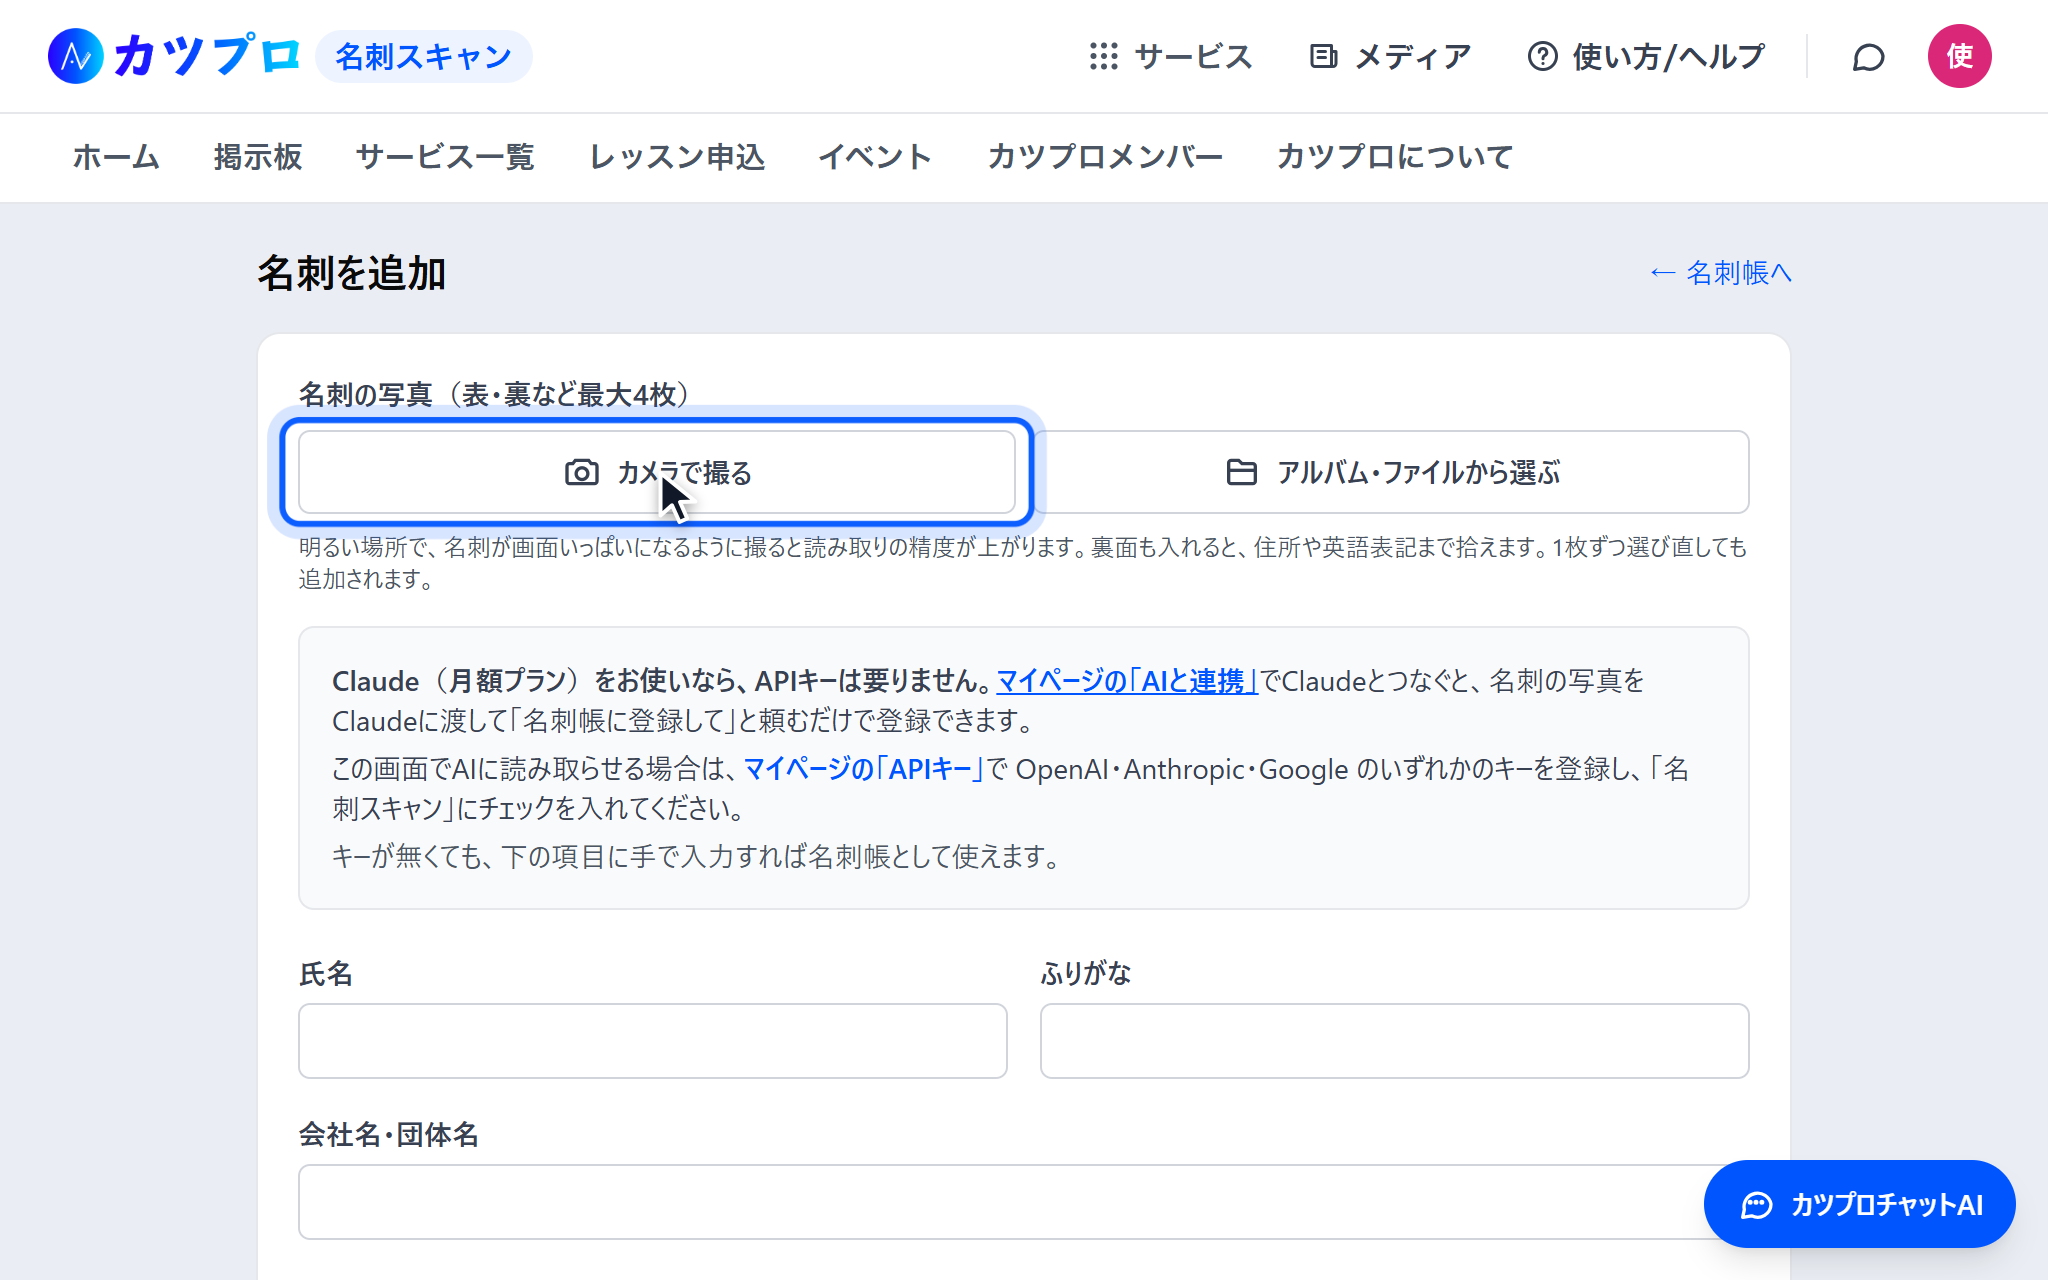
Task: Open the 掲示板 tab
Action: [x=258, y=157]
